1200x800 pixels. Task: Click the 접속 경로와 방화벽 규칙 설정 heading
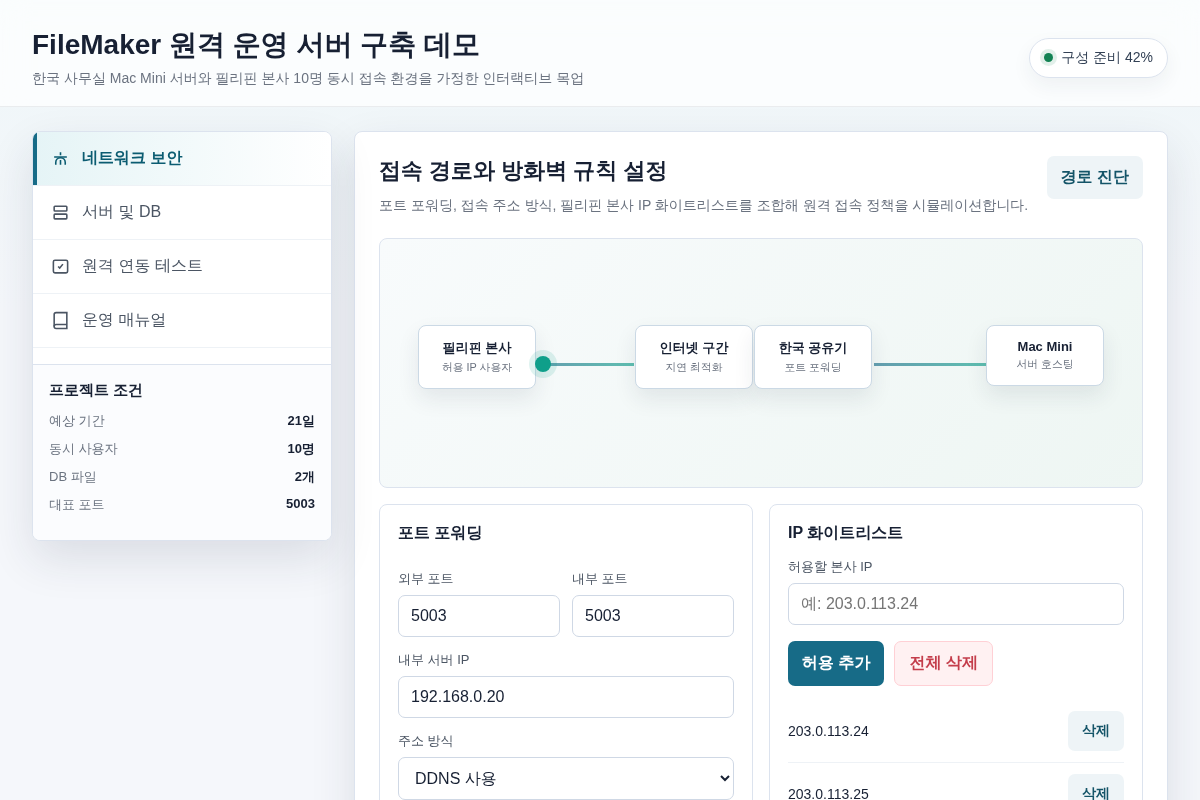(x=523, y=171)
